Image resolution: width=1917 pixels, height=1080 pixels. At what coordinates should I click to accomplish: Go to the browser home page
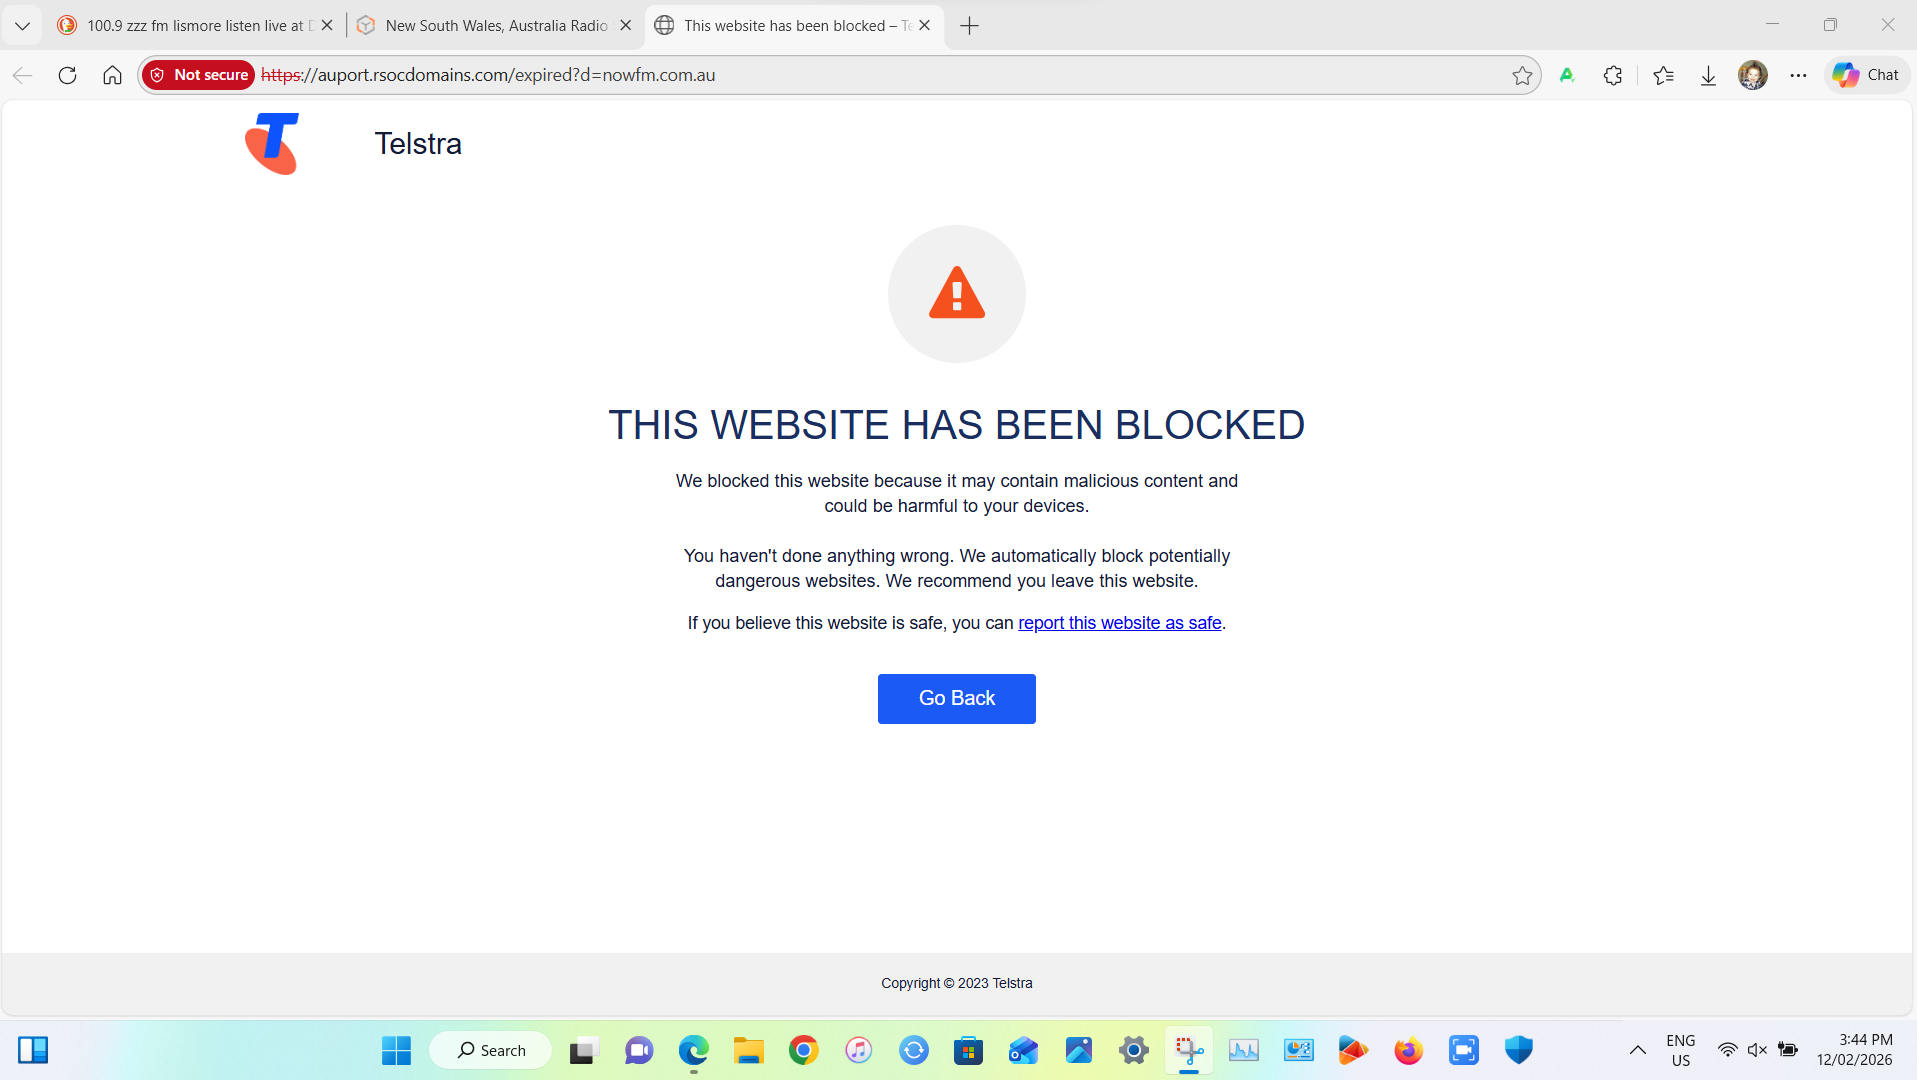click(x=112, y=75)
